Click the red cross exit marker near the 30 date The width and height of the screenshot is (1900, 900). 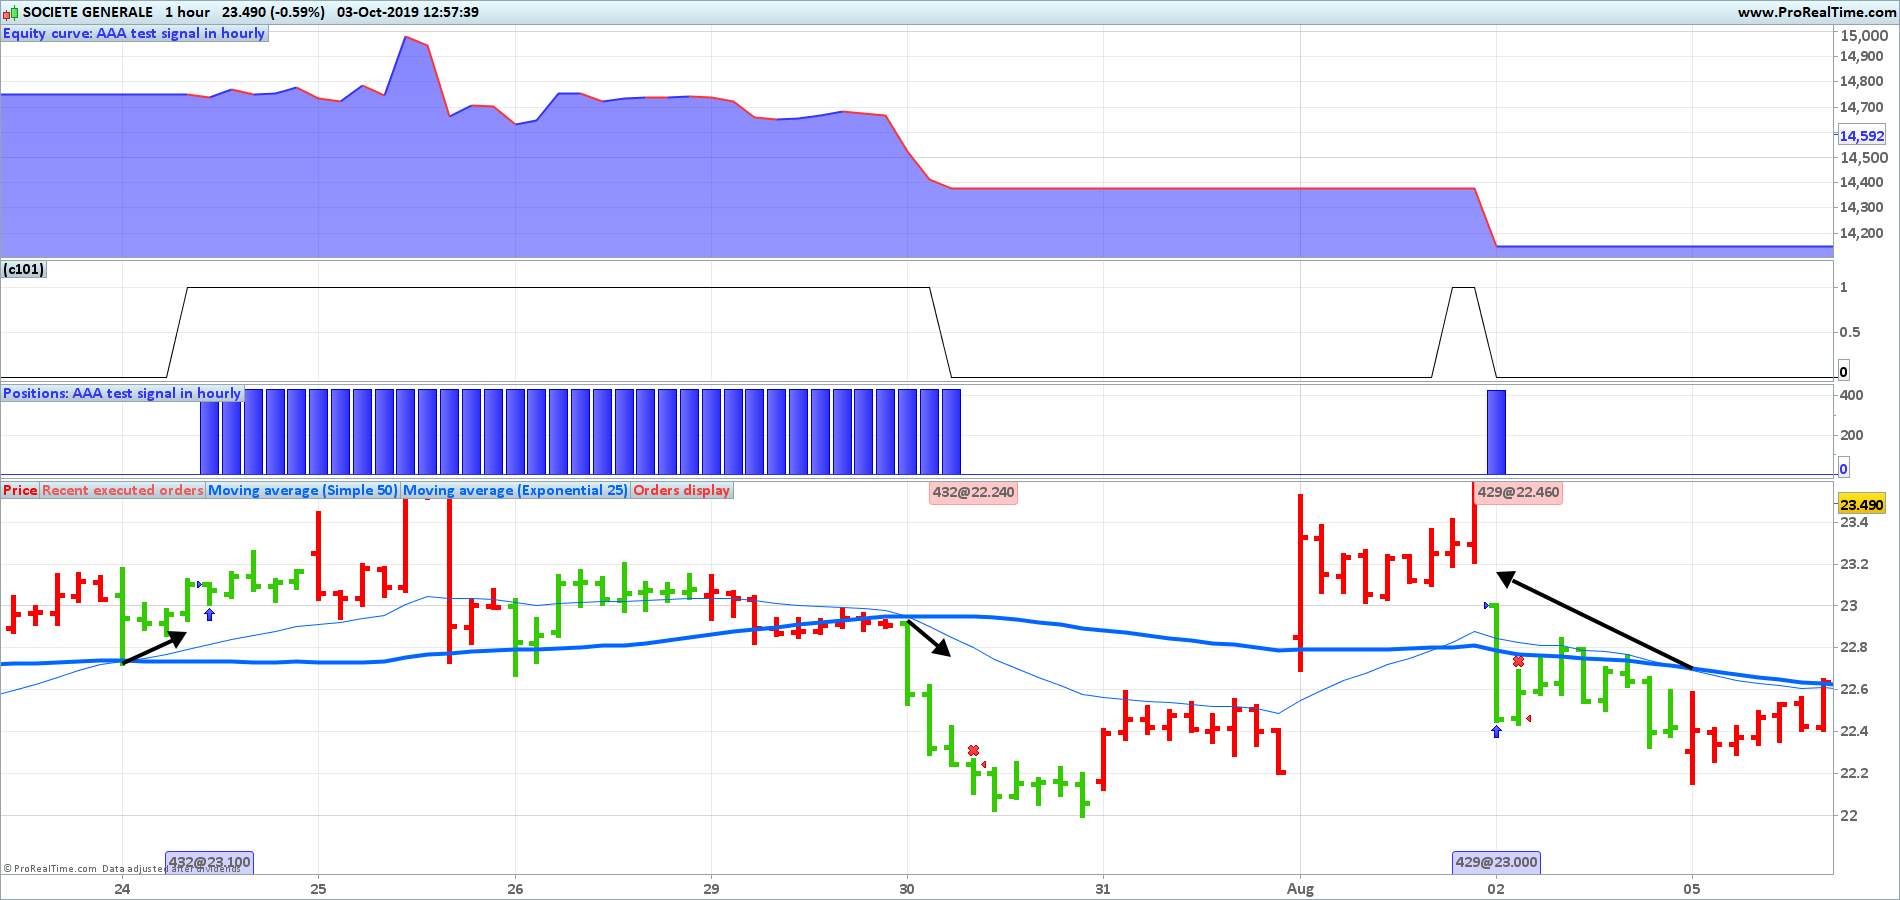click(974, 750)
